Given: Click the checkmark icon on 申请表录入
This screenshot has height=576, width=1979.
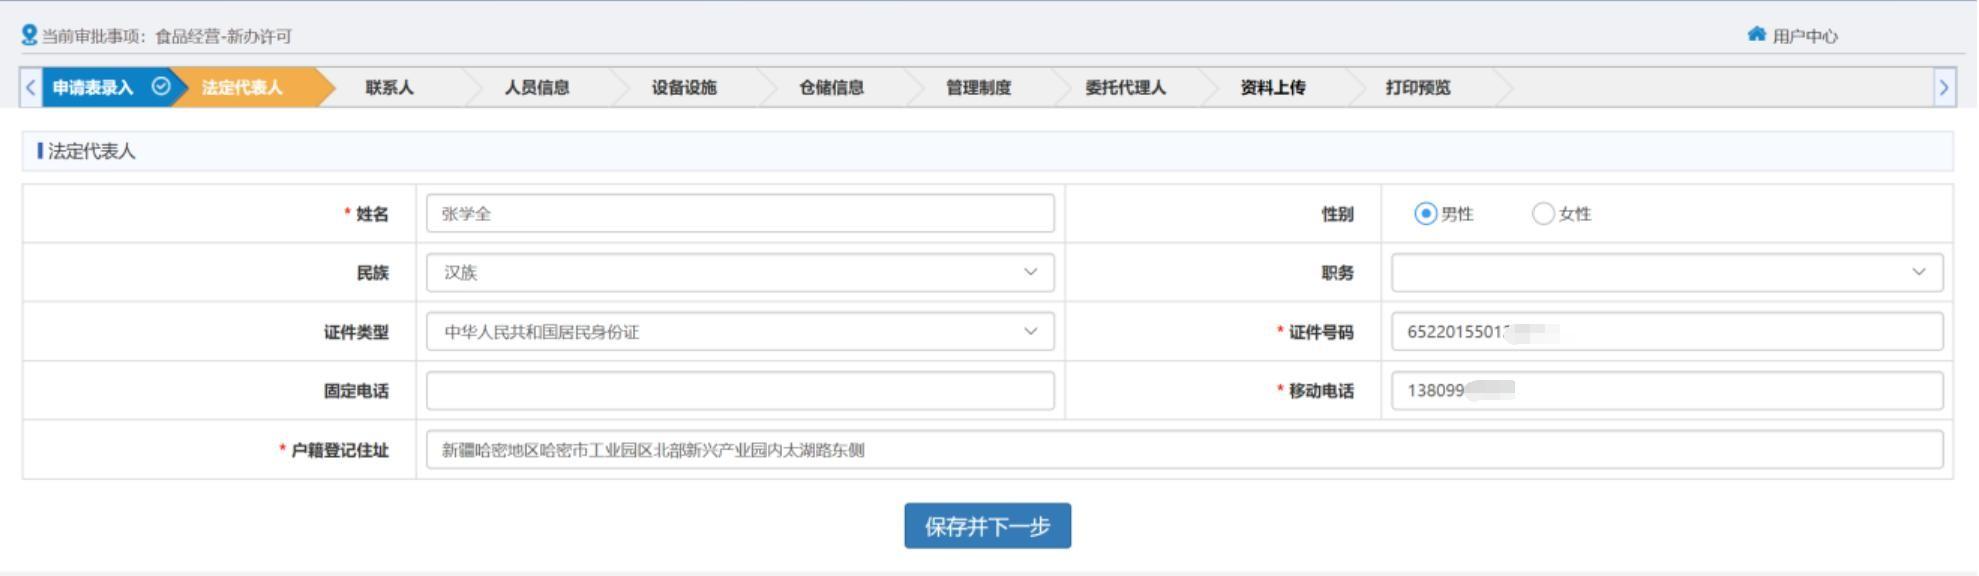Looking at the screenshot, I should tap(160, 87).
